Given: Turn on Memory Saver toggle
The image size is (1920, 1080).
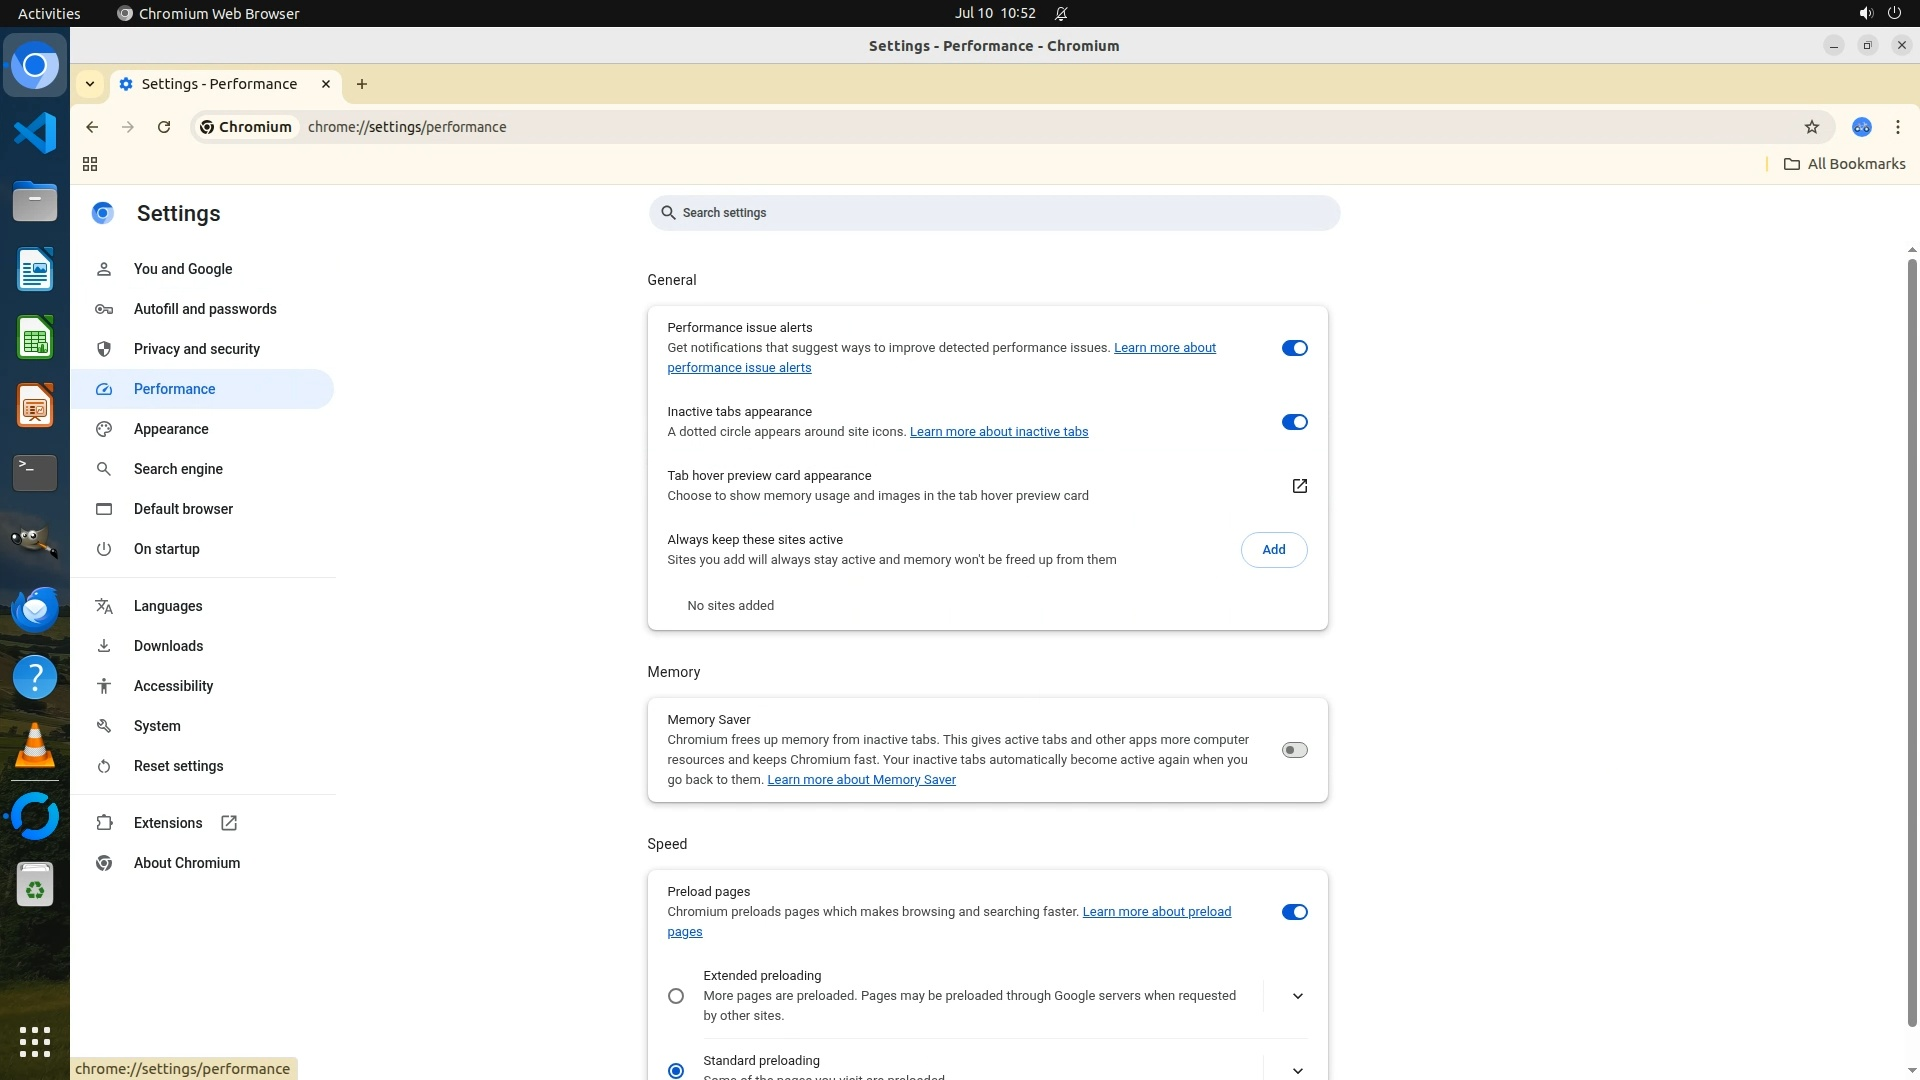Looking at the screenshot, I should pos(1294,750).
